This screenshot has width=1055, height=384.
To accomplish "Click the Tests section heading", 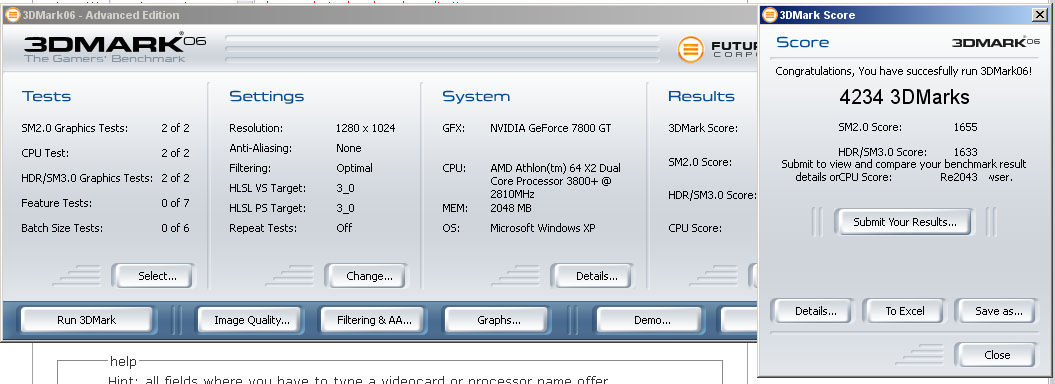I will tap(46, 96).
